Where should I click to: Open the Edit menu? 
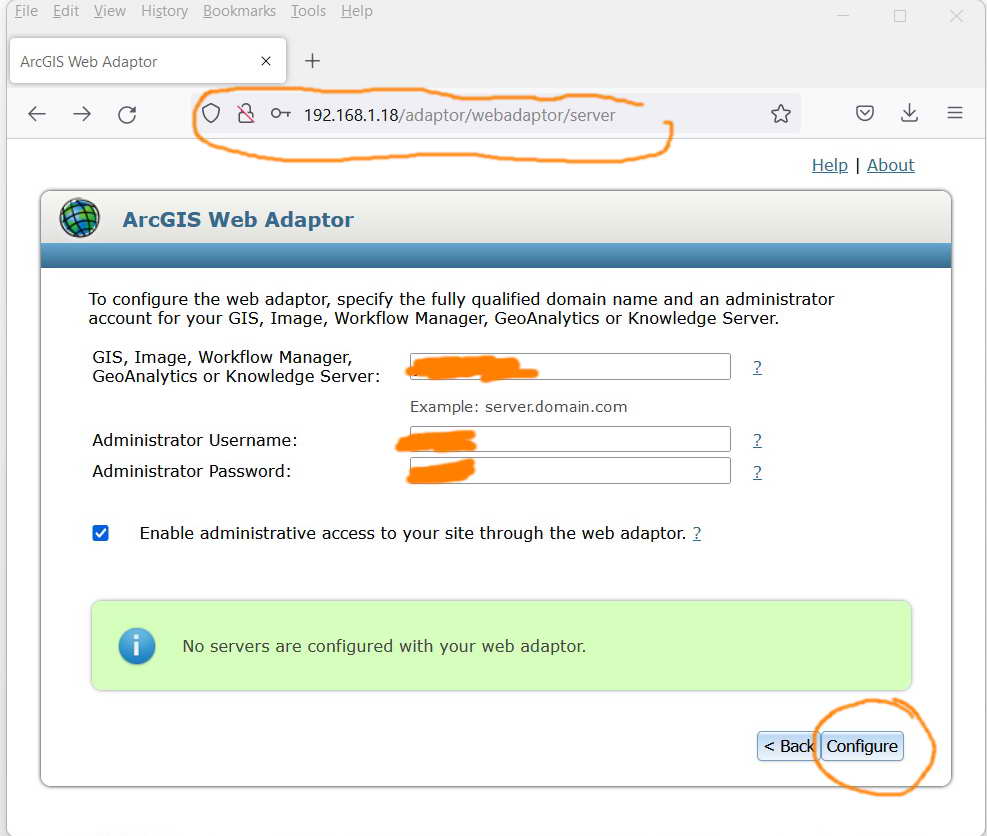tap(65, 11)
